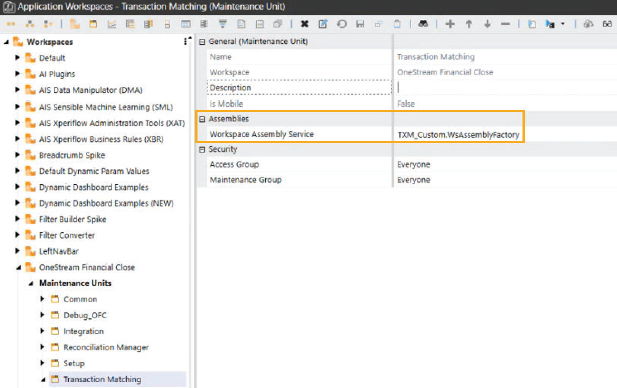Click the pencil-on-page Rename toolbar icon

(x=323, y=24)
